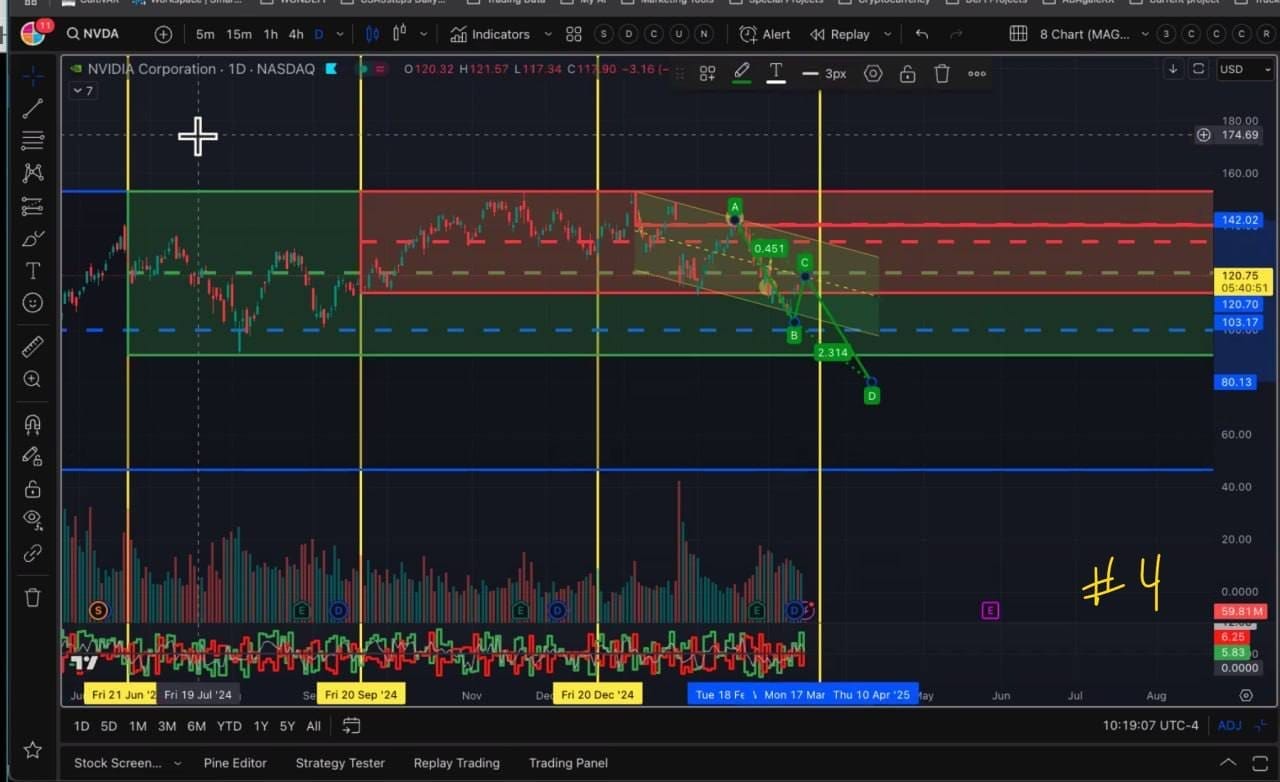
Task: Set date range to All
Action: pos(314,726)
